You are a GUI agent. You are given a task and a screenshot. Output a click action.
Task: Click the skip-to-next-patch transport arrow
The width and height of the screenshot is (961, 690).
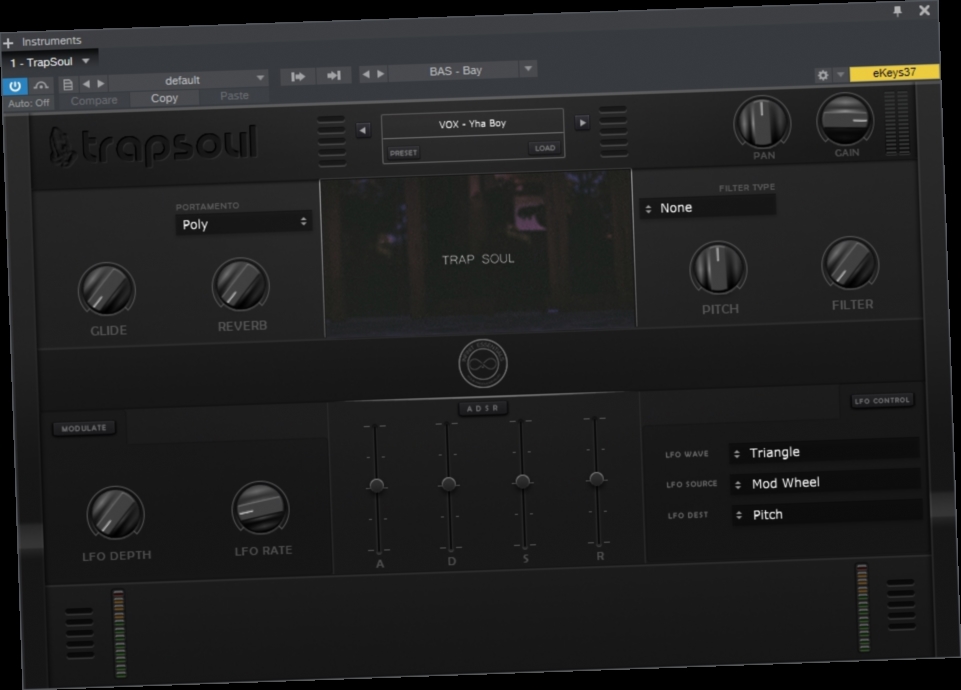(x=333, y=75)
